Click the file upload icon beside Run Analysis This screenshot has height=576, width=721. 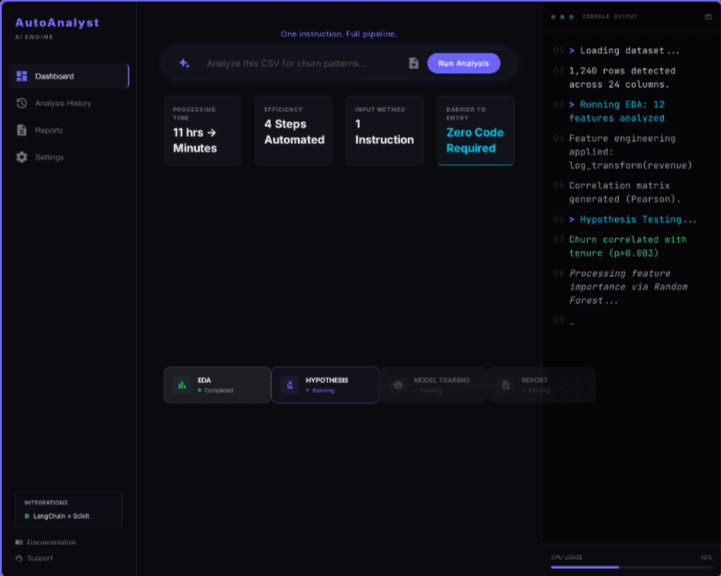click(x=413, y=63)
